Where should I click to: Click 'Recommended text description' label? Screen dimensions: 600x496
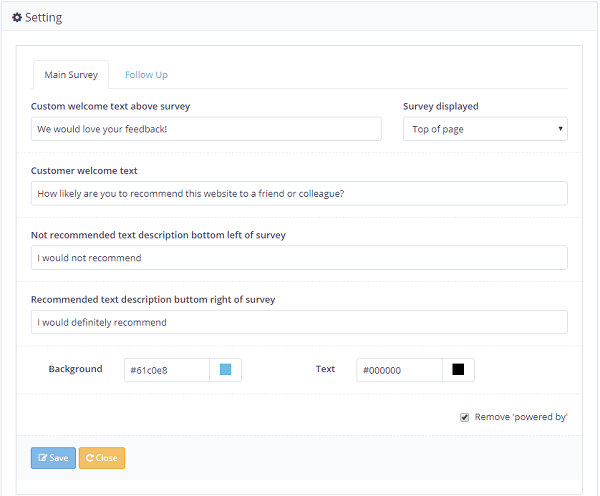[153, 299]
